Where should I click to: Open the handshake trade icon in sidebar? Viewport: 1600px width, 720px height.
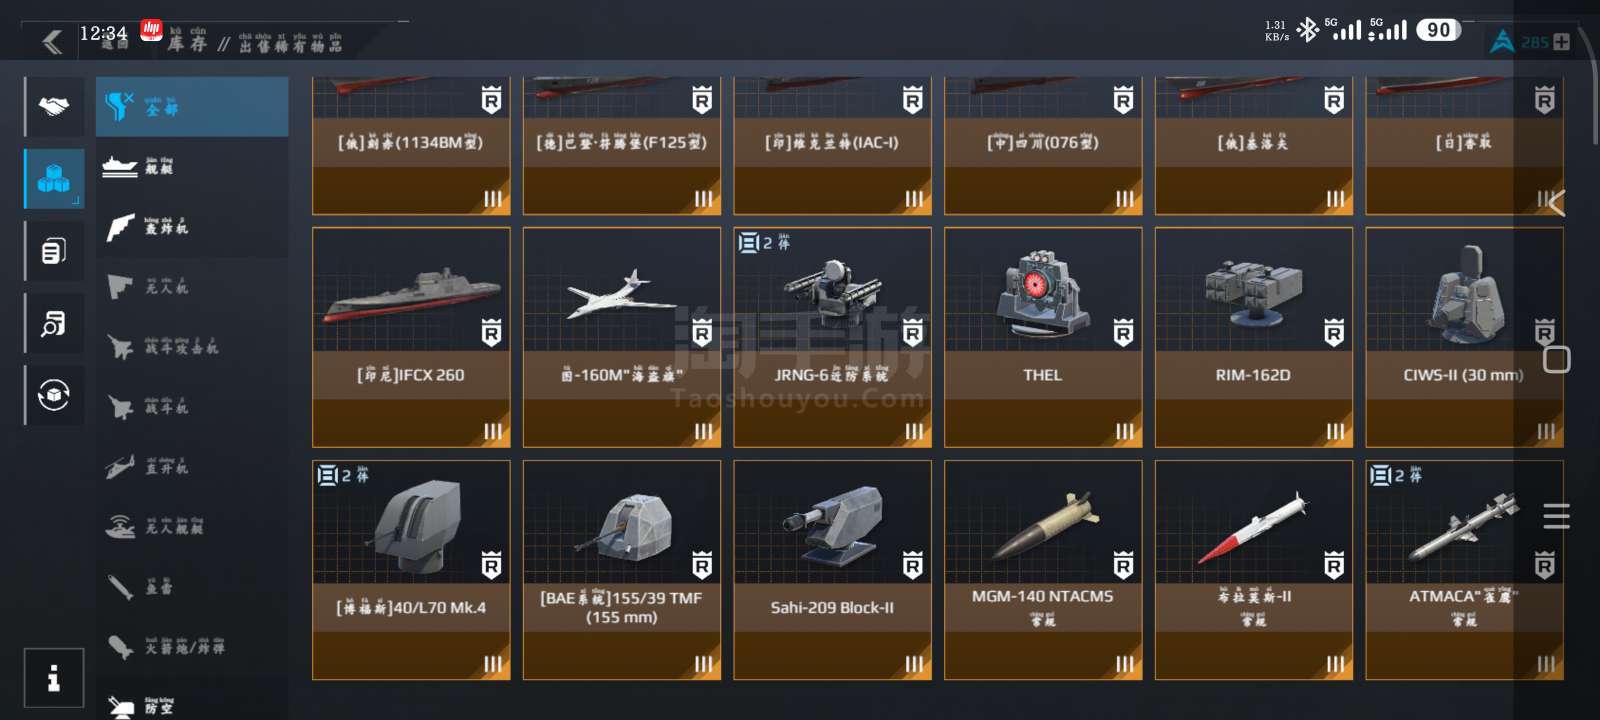click(54, 106)
